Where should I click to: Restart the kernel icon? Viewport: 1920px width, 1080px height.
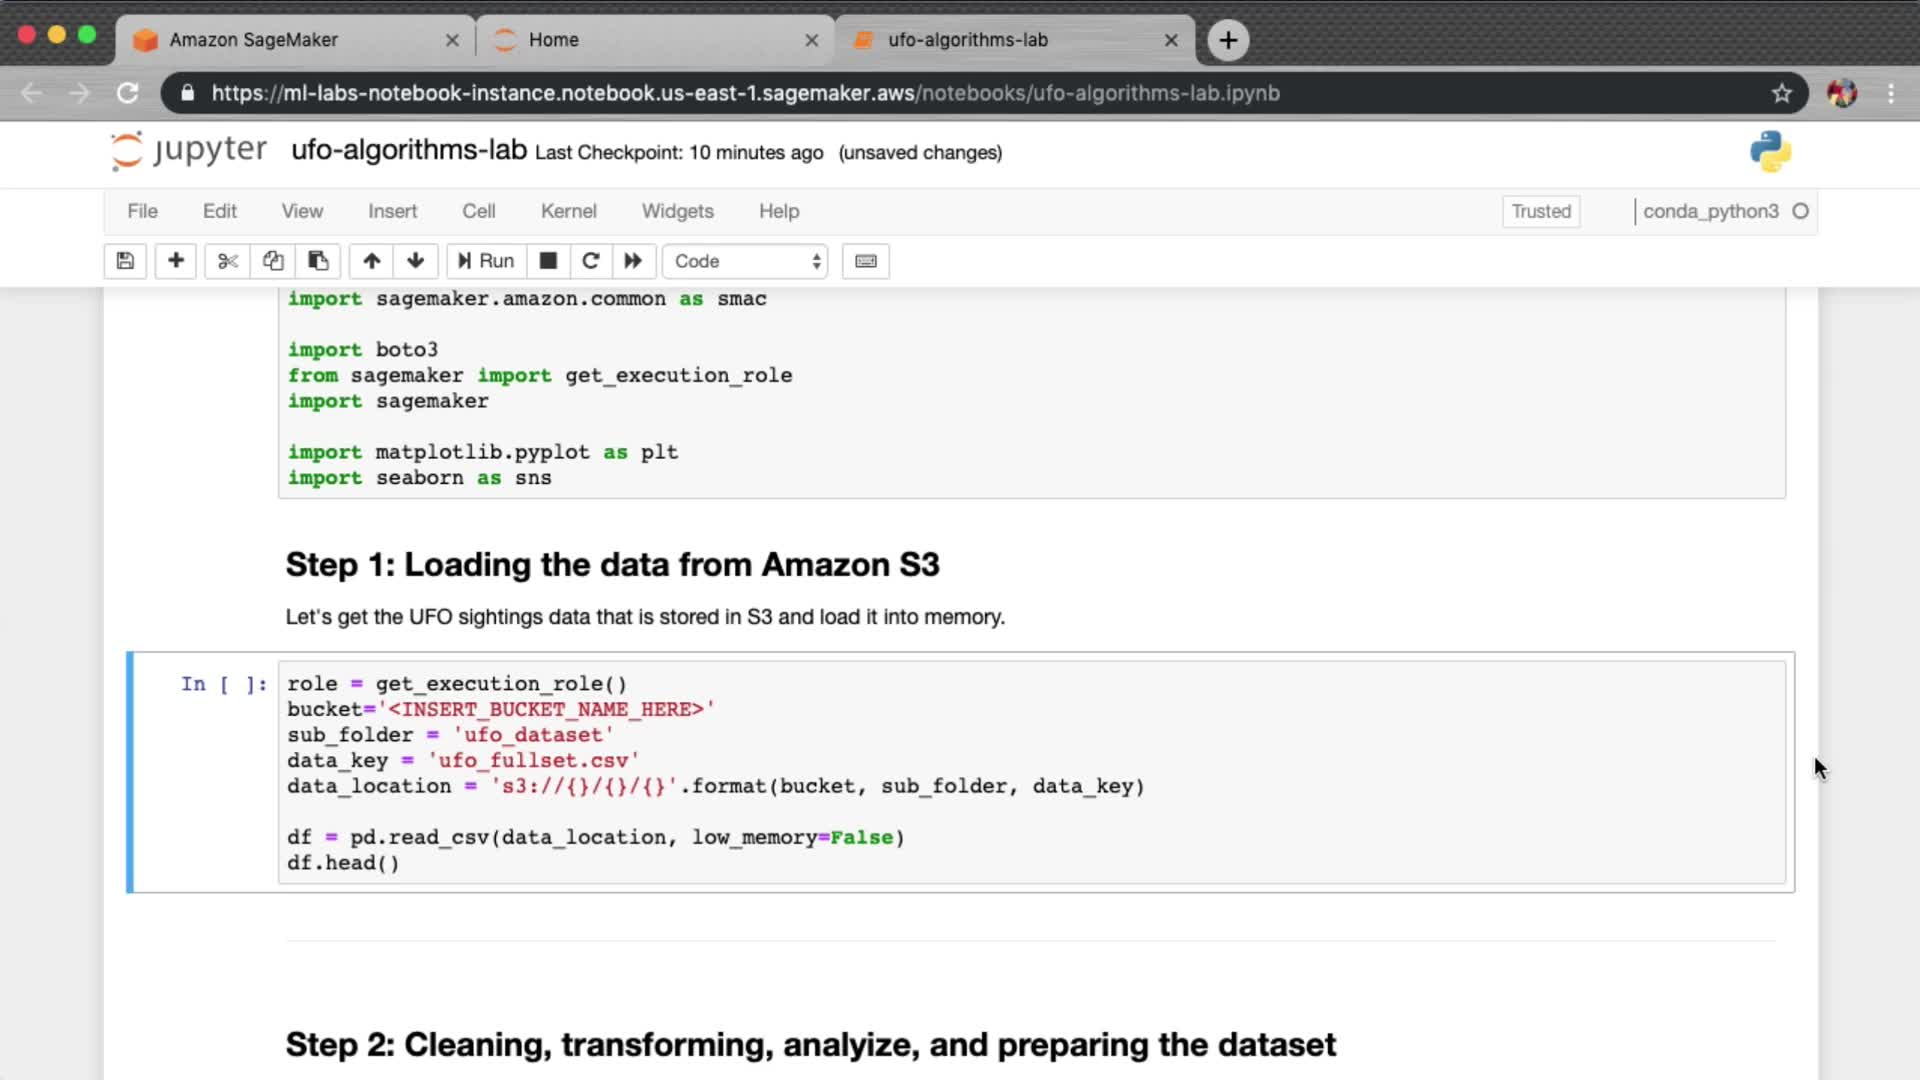point(591,261)
